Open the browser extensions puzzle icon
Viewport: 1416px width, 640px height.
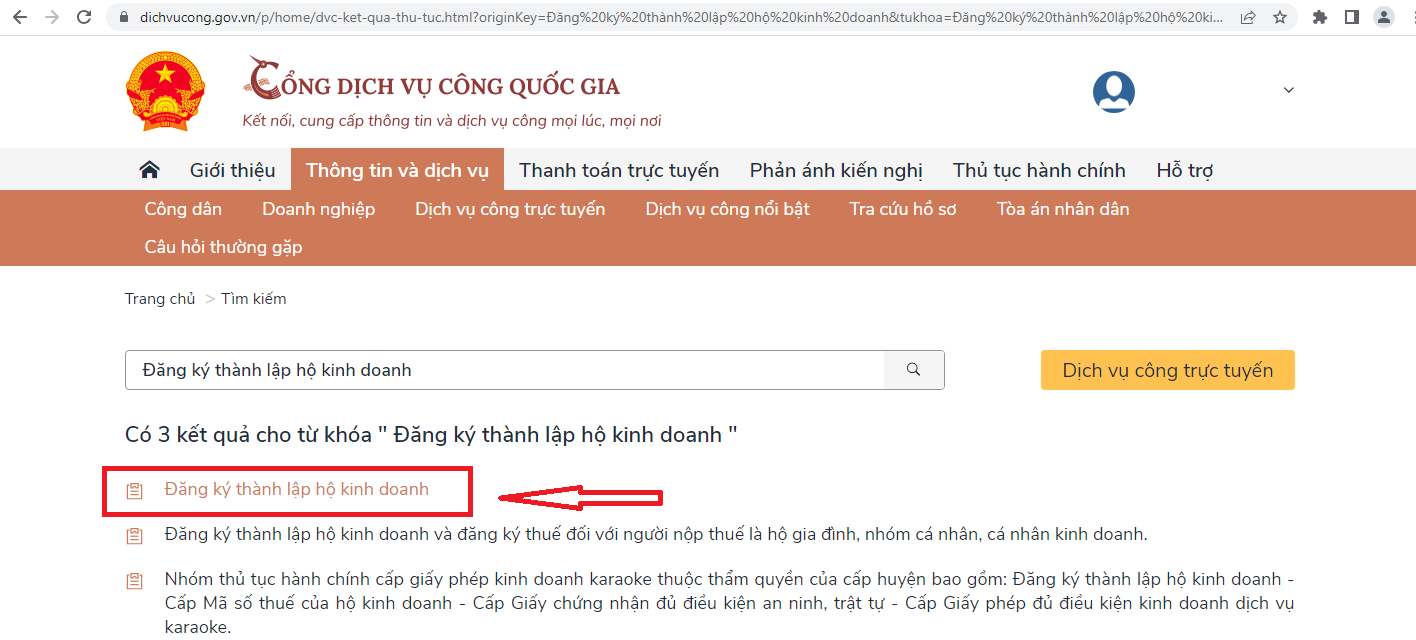coord(1319,16)
